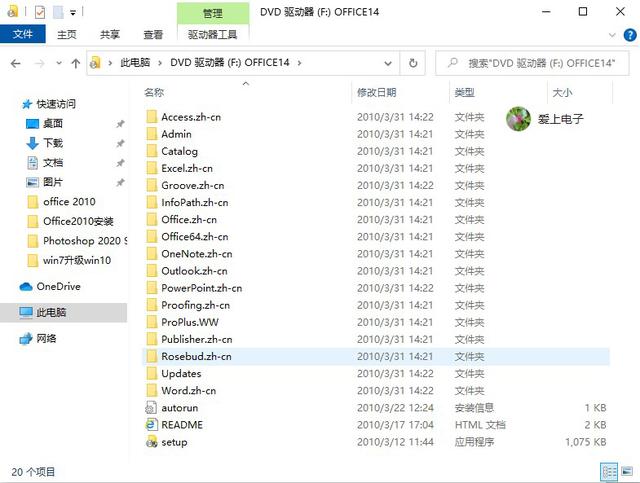
Task: Select the ProPlus.WW folder icon
Action: (151, 322)
